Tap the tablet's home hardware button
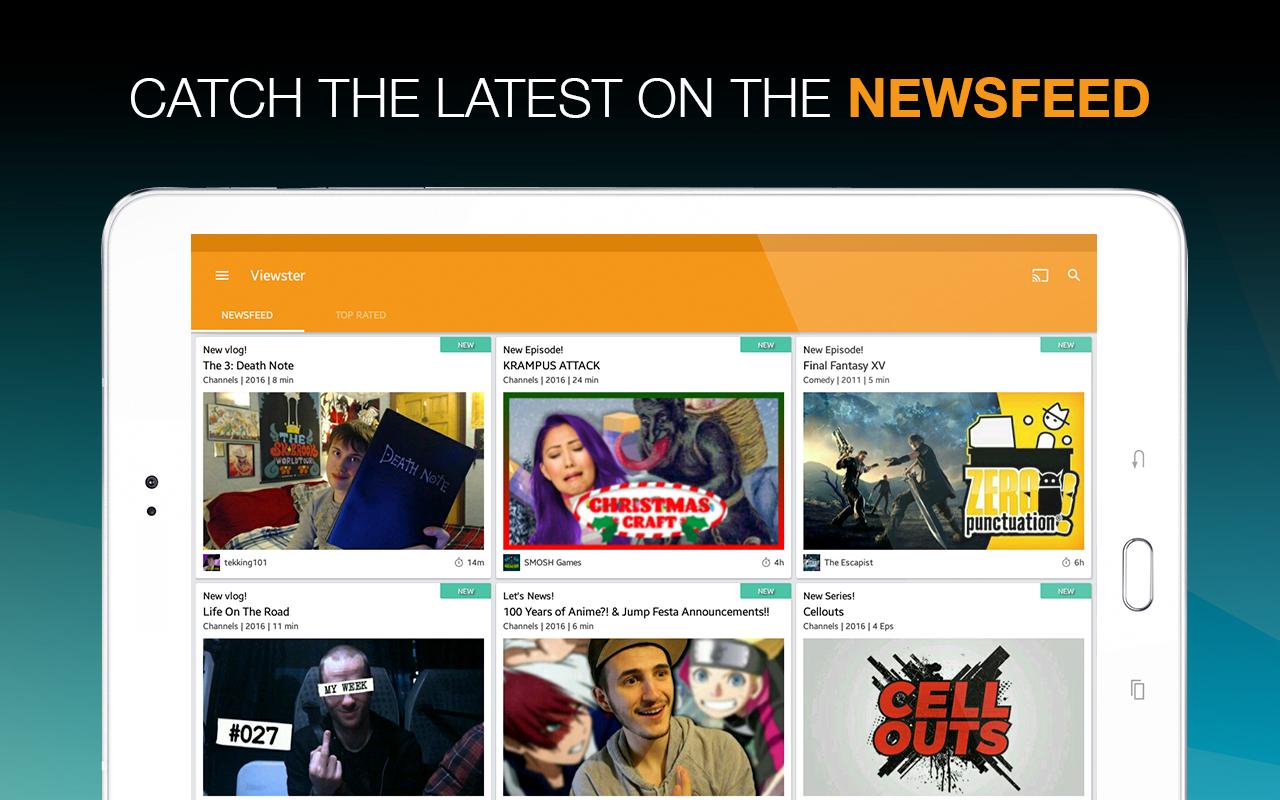Screen dimensions: 1280x800 [1138, 574]
